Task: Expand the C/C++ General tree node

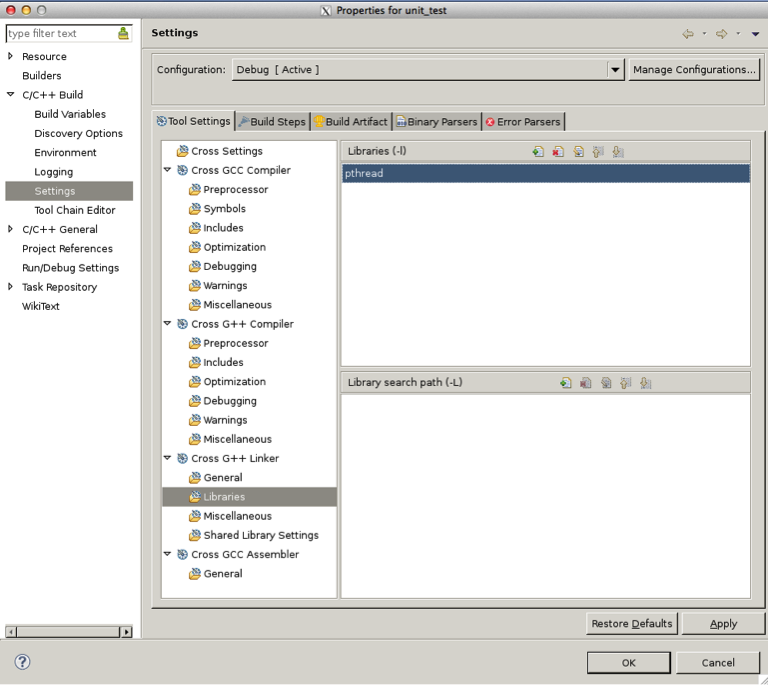Action: coord(10,229)
